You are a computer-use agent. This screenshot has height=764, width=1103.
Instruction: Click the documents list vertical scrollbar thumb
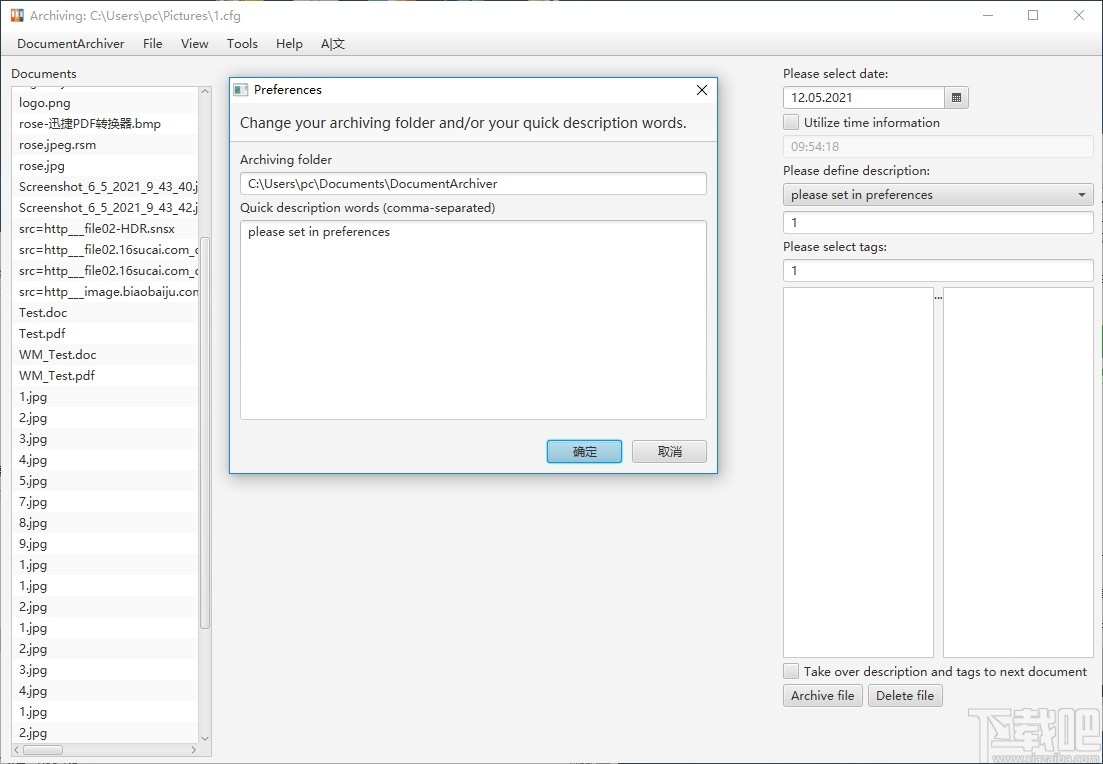(205, 433)
